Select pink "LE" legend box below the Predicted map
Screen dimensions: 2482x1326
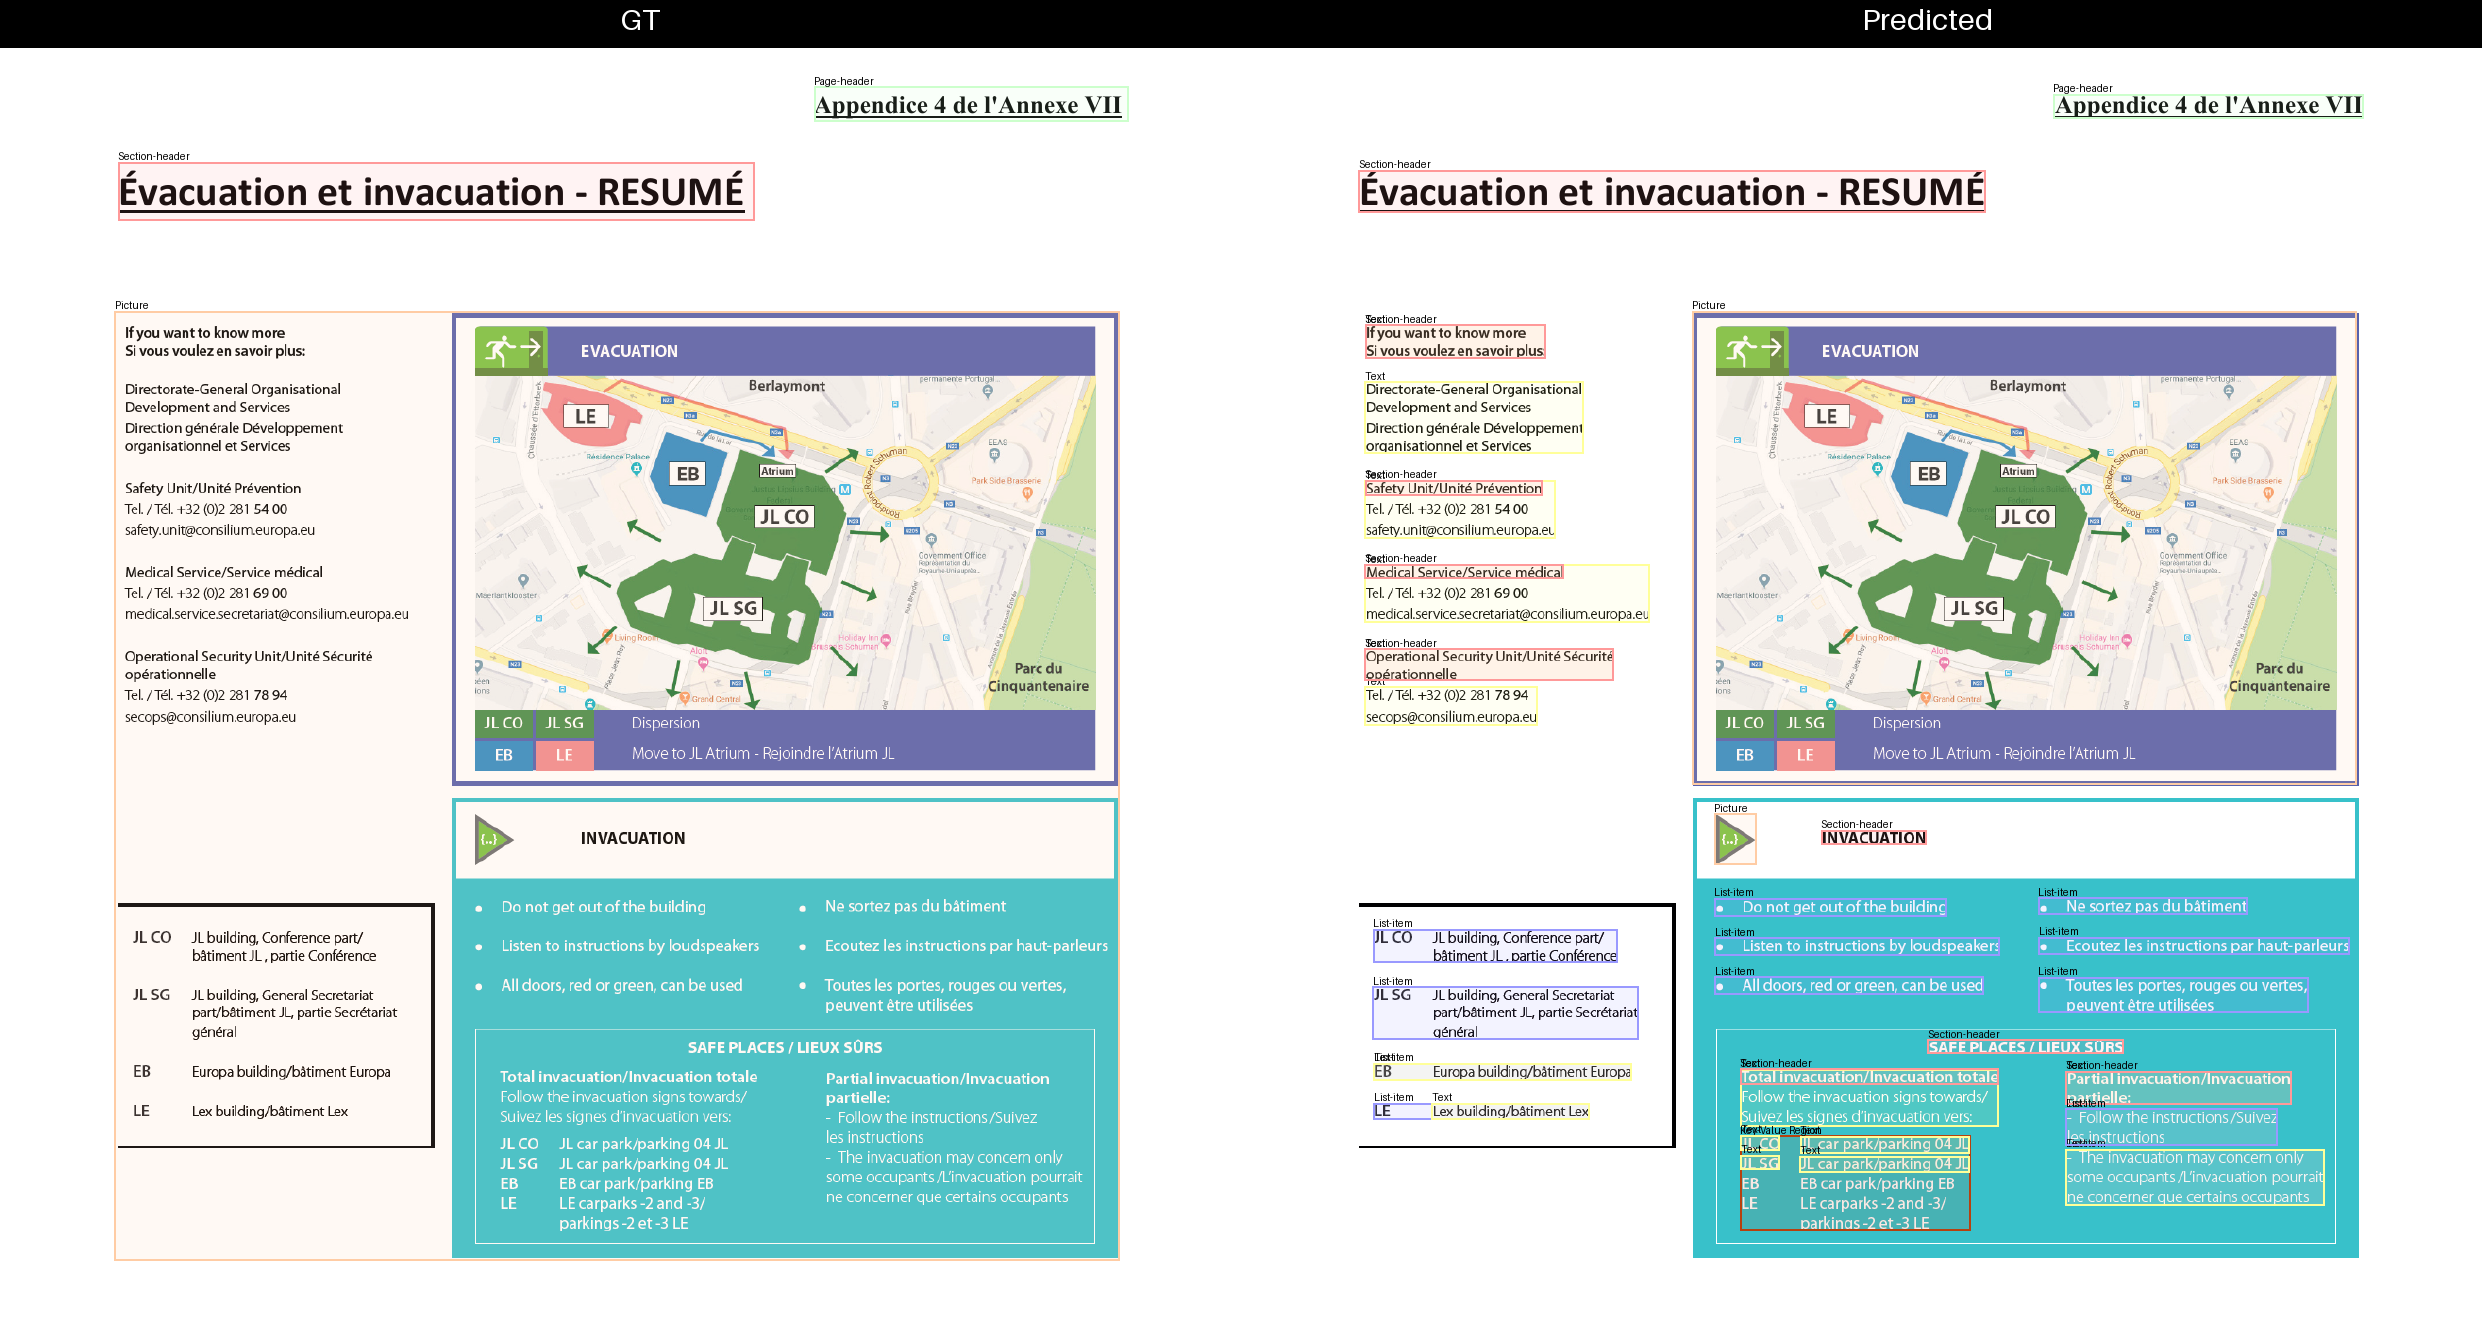coord(1805,755)
